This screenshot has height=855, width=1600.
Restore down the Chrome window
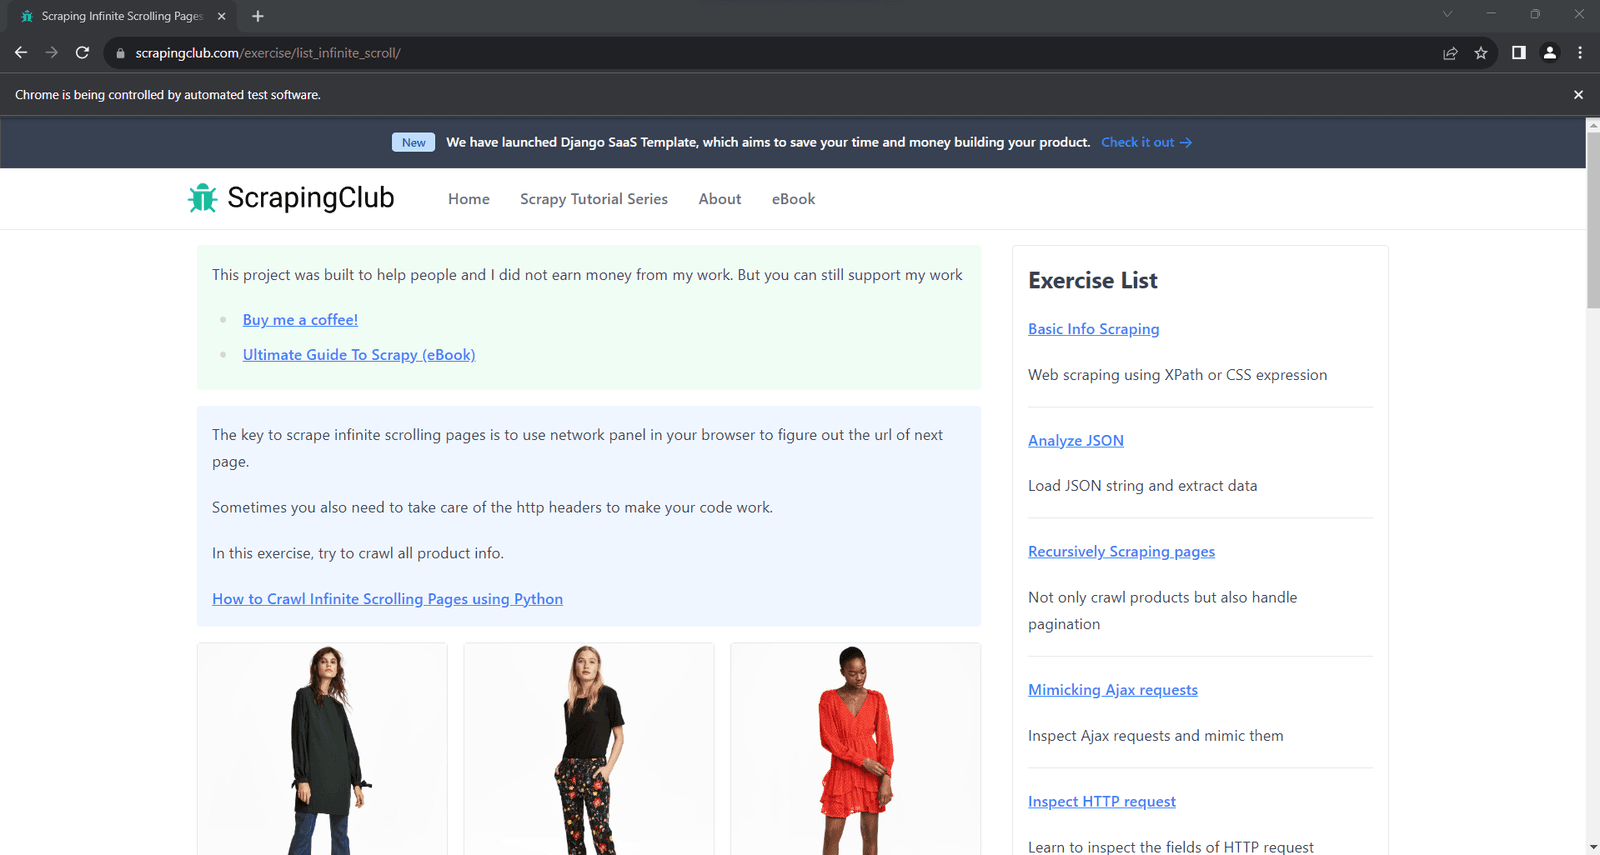pyautogui.click(x=1535, y=14)
